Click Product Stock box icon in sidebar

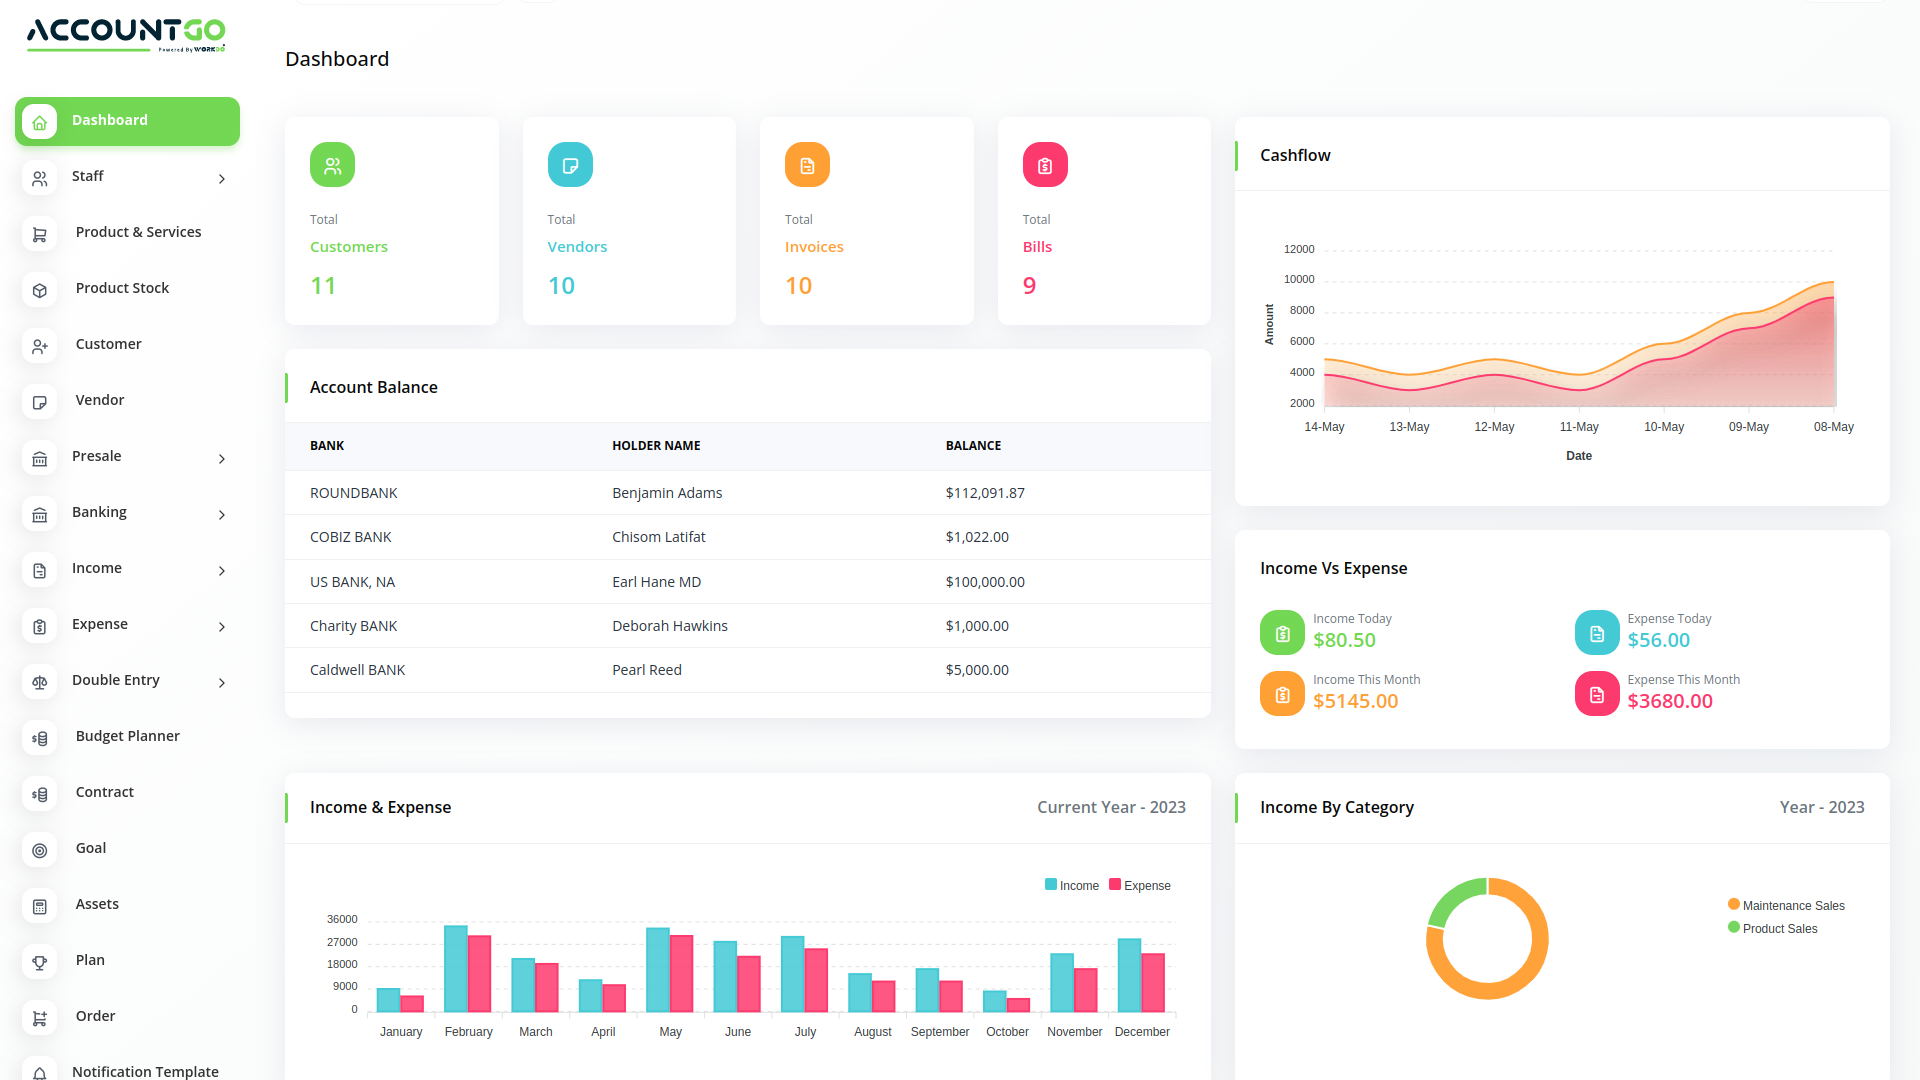click(x=40, y=290)
